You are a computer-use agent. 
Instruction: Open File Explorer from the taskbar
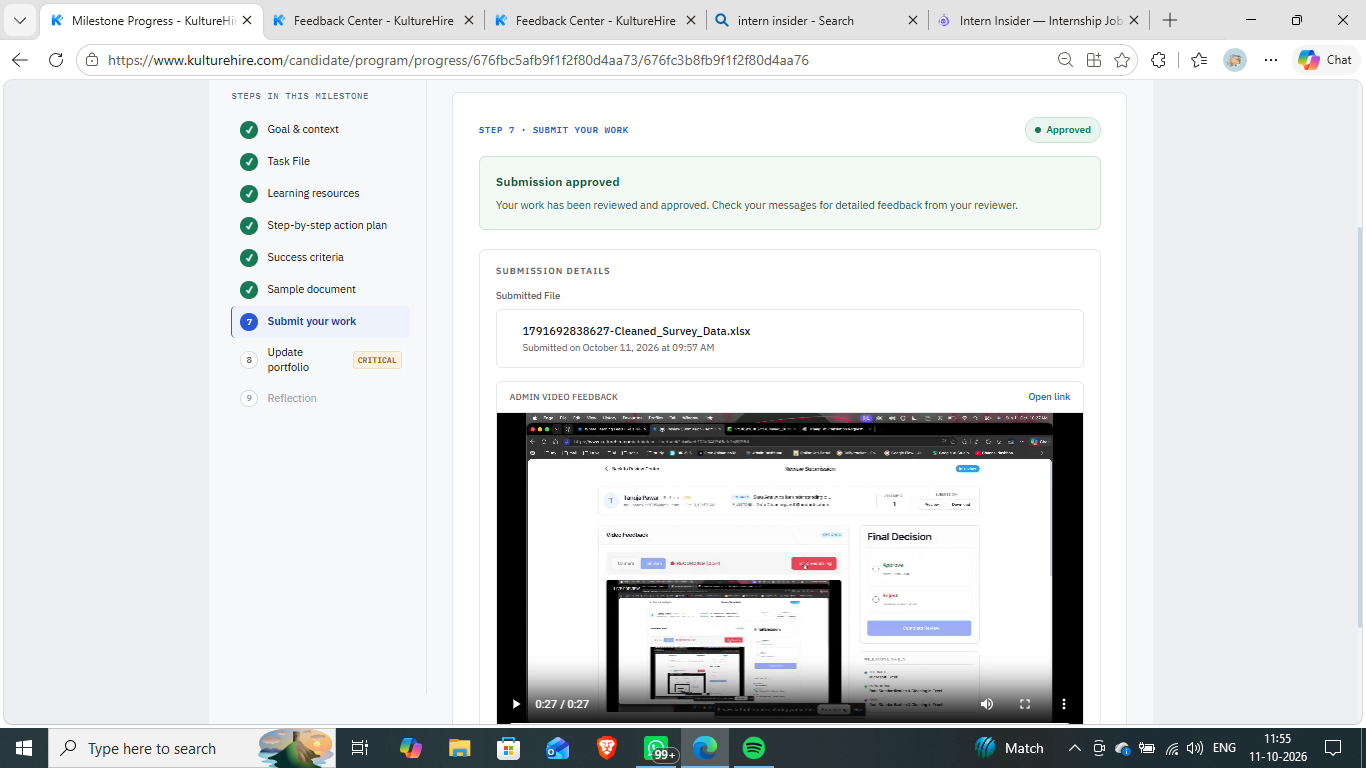[x=460, y=748]
